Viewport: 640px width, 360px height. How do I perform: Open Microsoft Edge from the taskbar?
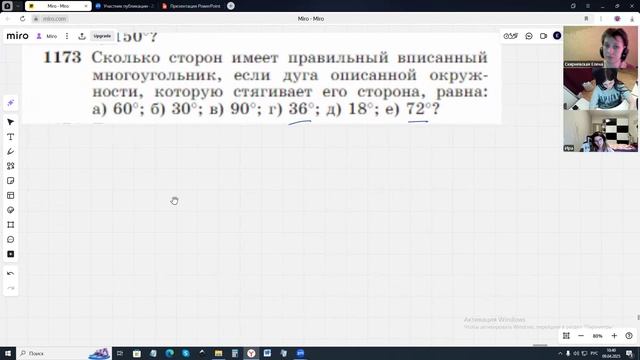tap(169, 353)
